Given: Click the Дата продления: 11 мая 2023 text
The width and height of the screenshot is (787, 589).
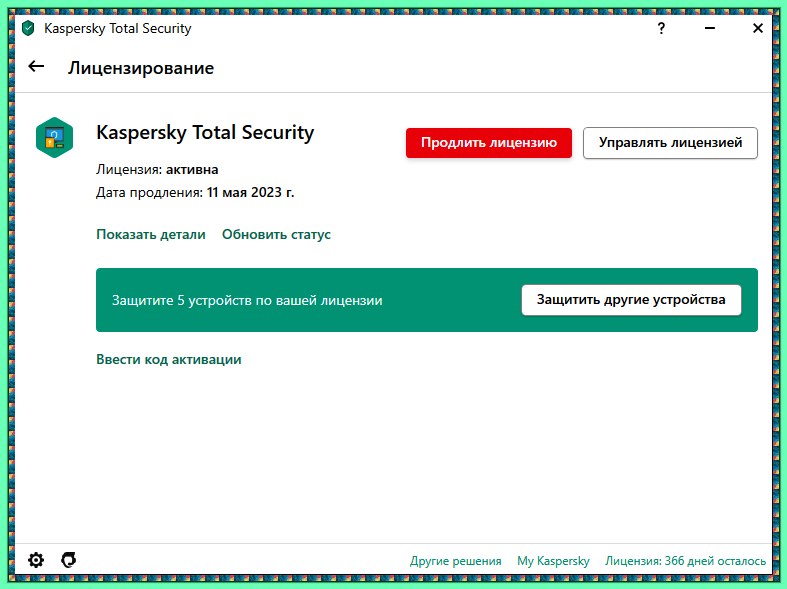Looking at the screenshot, I should [195, 192].
